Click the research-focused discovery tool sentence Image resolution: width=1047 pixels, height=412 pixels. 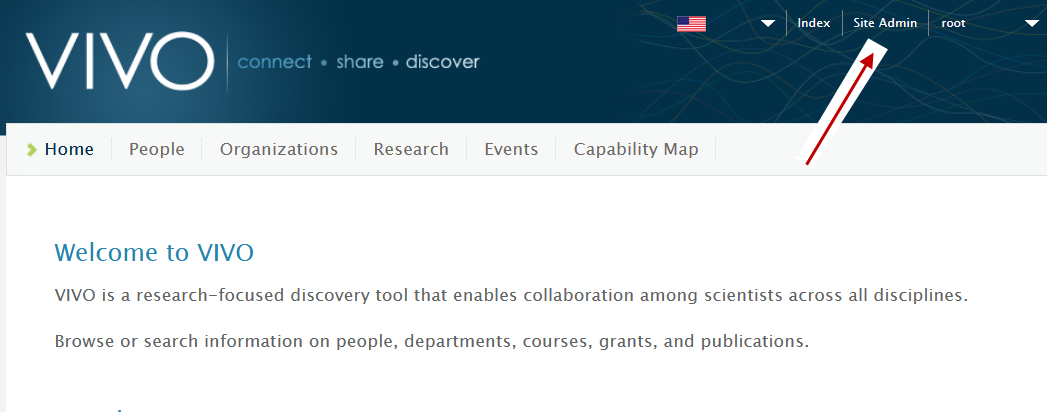pyautogui.click(x=511, y=295)
